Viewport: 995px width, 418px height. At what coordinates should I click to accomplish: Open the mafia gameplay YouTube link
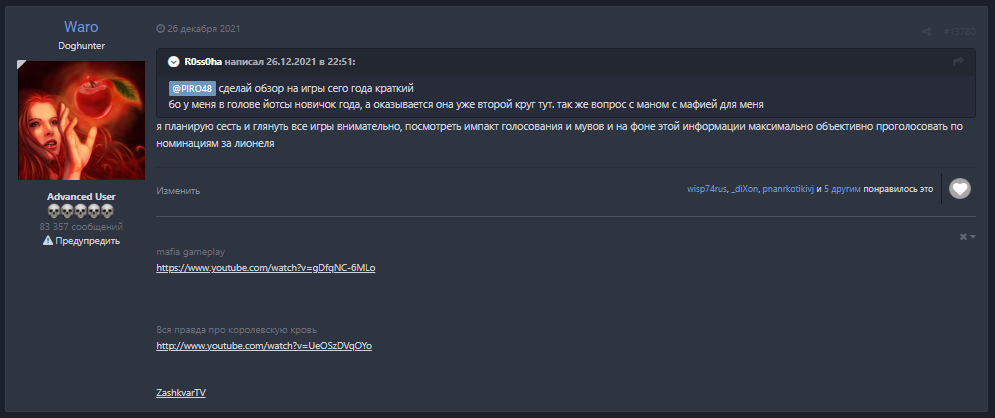tap(265, 269)
